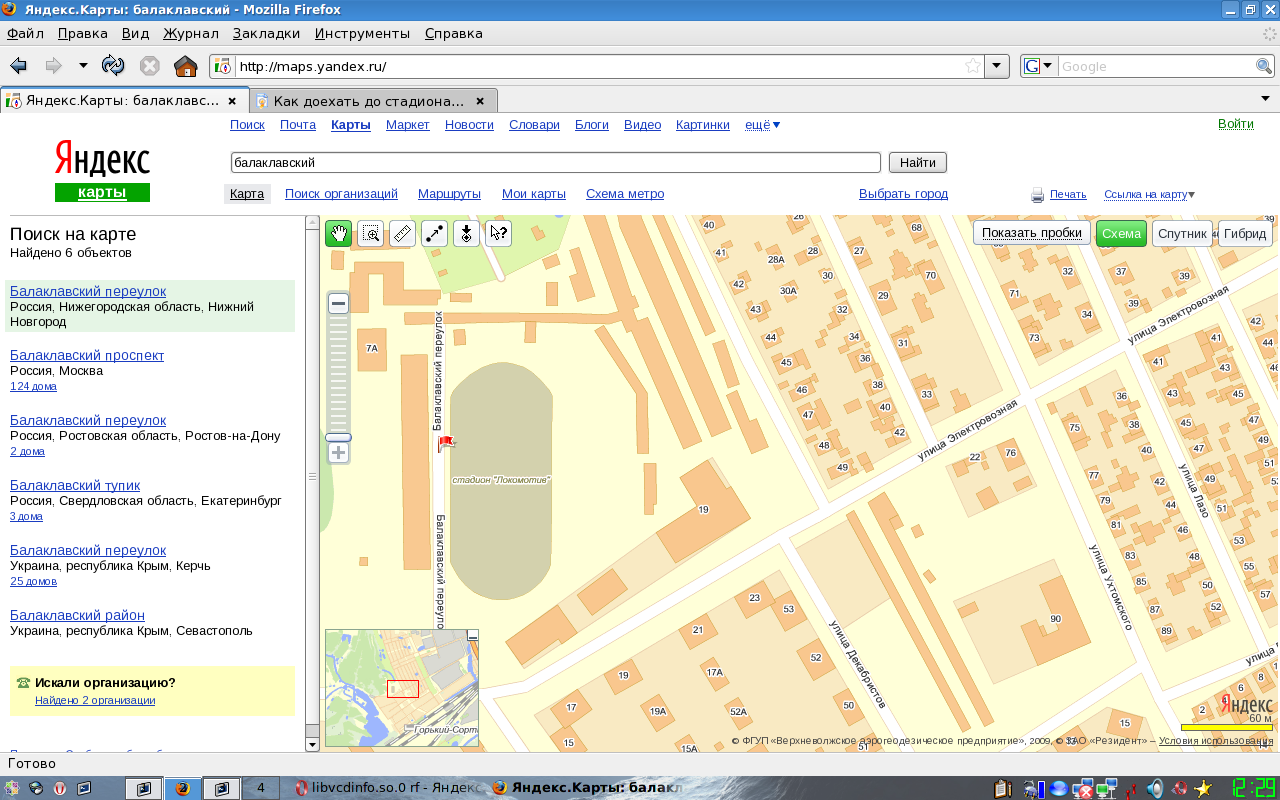
Task: Click results panel scroll down arrow
Action: (x=312, y=744)
